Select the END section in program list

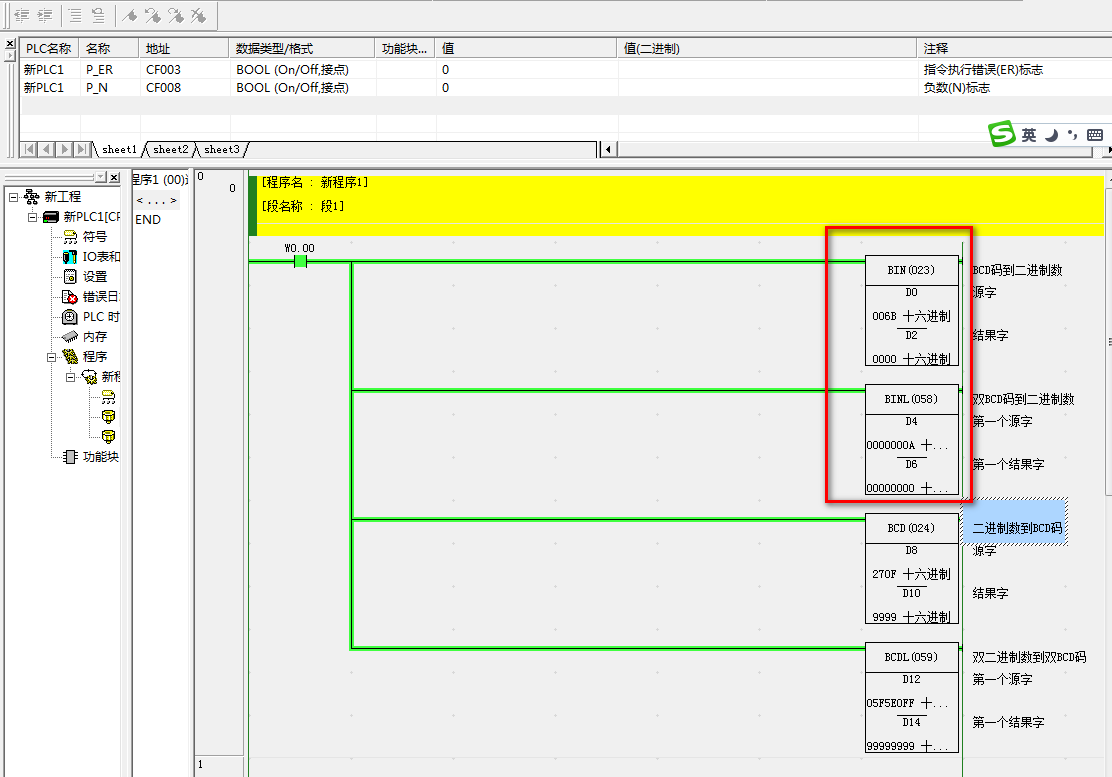[x=148, y=220]
